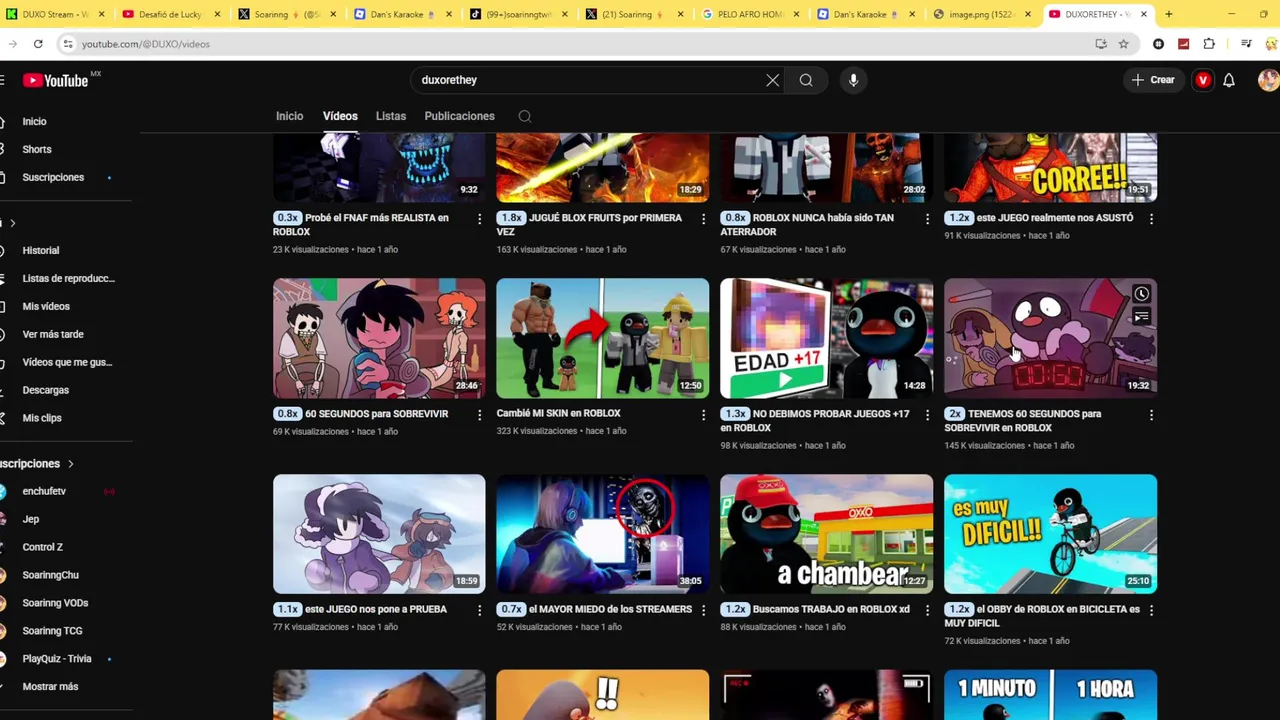Select the Videos channel tab
Image resolution: width=1280 pixels, height=720 pixels.
(x=340, y=116)
